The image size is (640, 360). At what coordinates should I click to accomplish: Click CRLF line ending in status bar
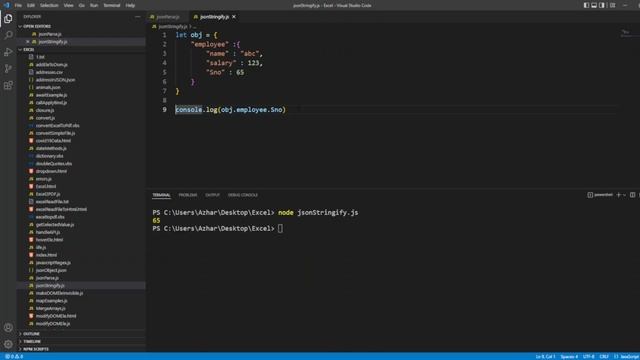604,356
